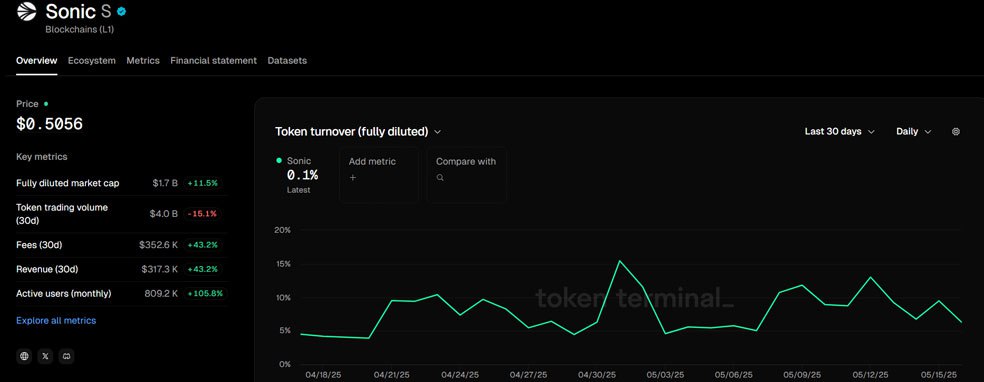Click the Add metric box

(378, 176)
